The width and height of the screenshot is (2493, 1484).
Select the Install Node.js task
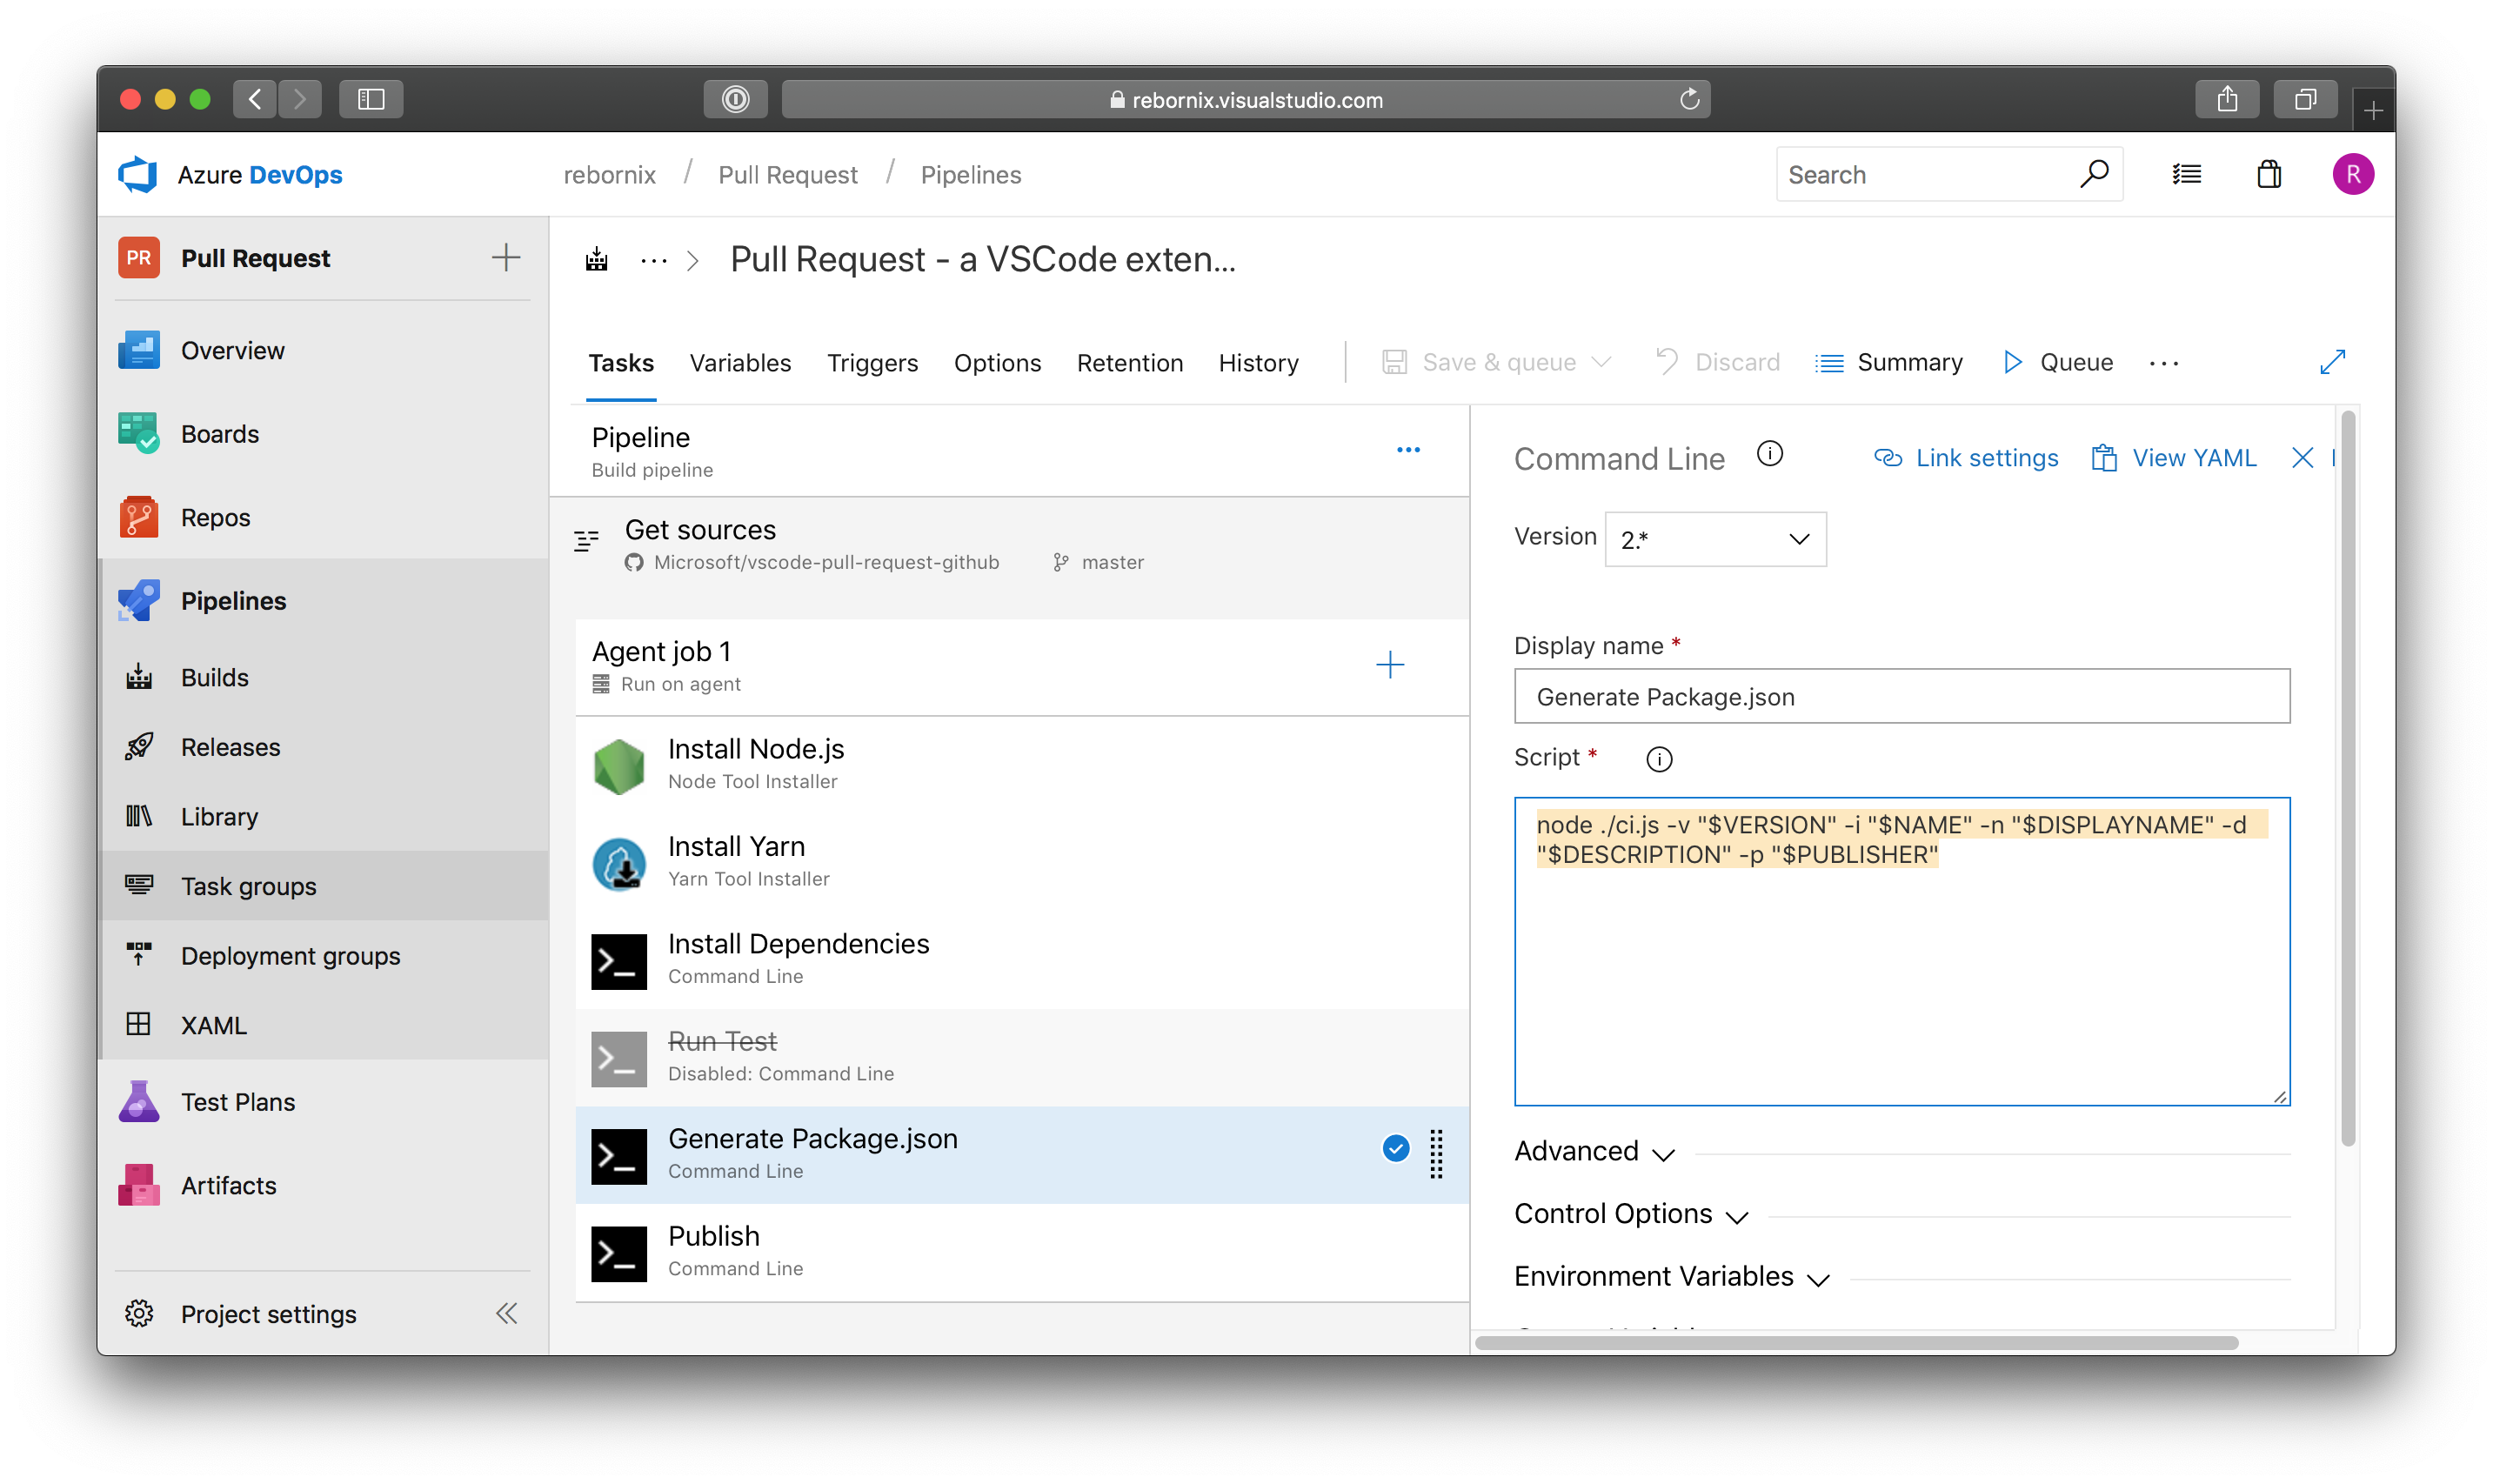(x=1021, y=765)
